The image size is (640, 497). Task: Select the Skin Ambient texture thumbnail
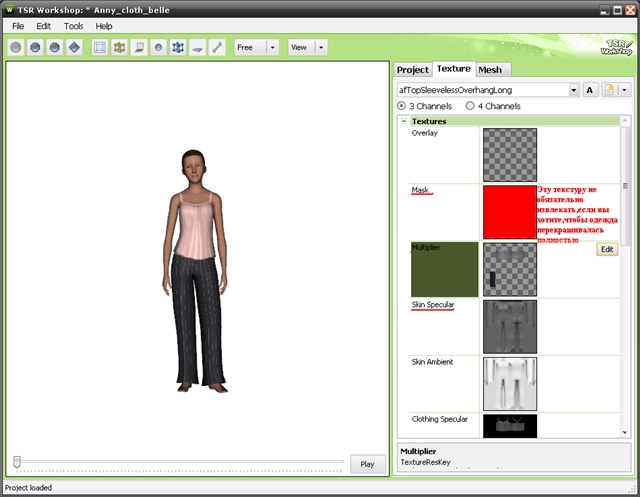[510, 384]
